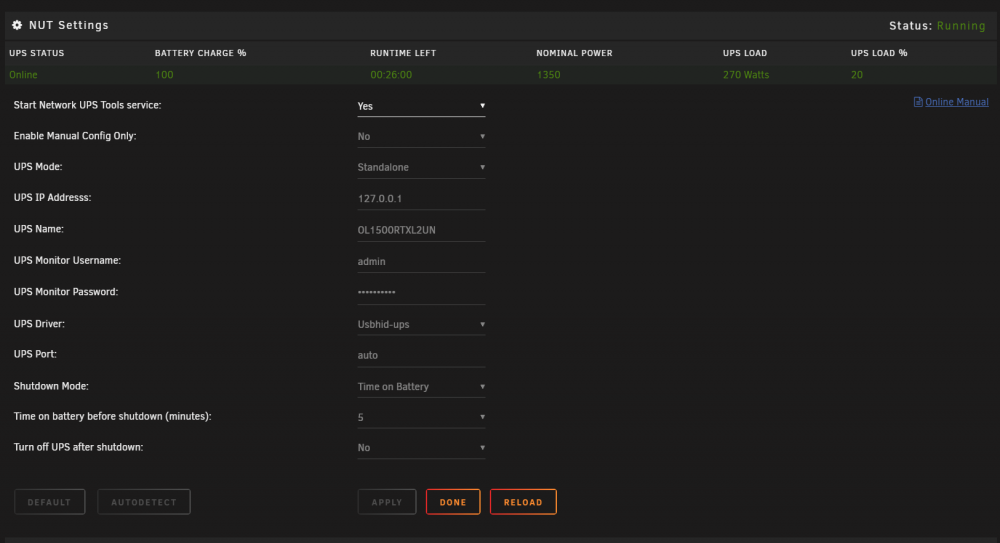Click the UPS load percent value 20

857,75
